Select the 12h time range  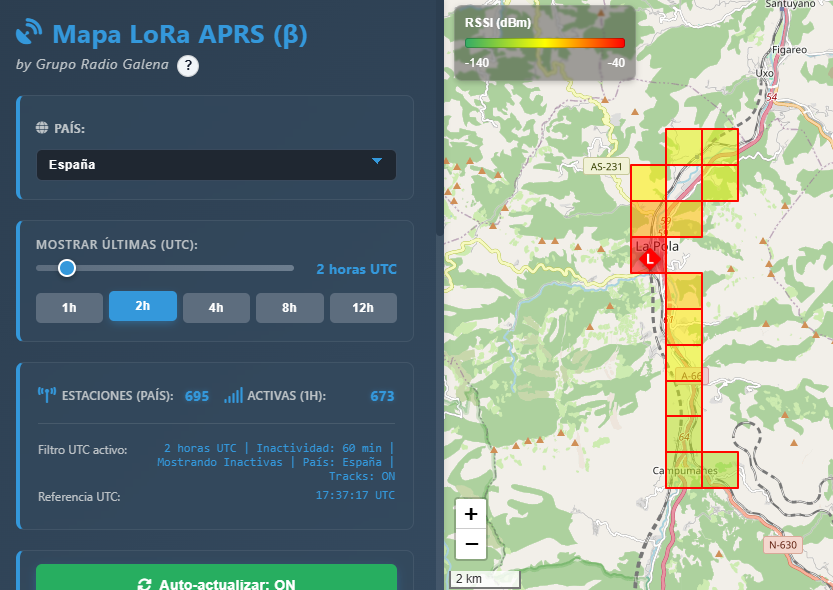[x=363, y=307]
